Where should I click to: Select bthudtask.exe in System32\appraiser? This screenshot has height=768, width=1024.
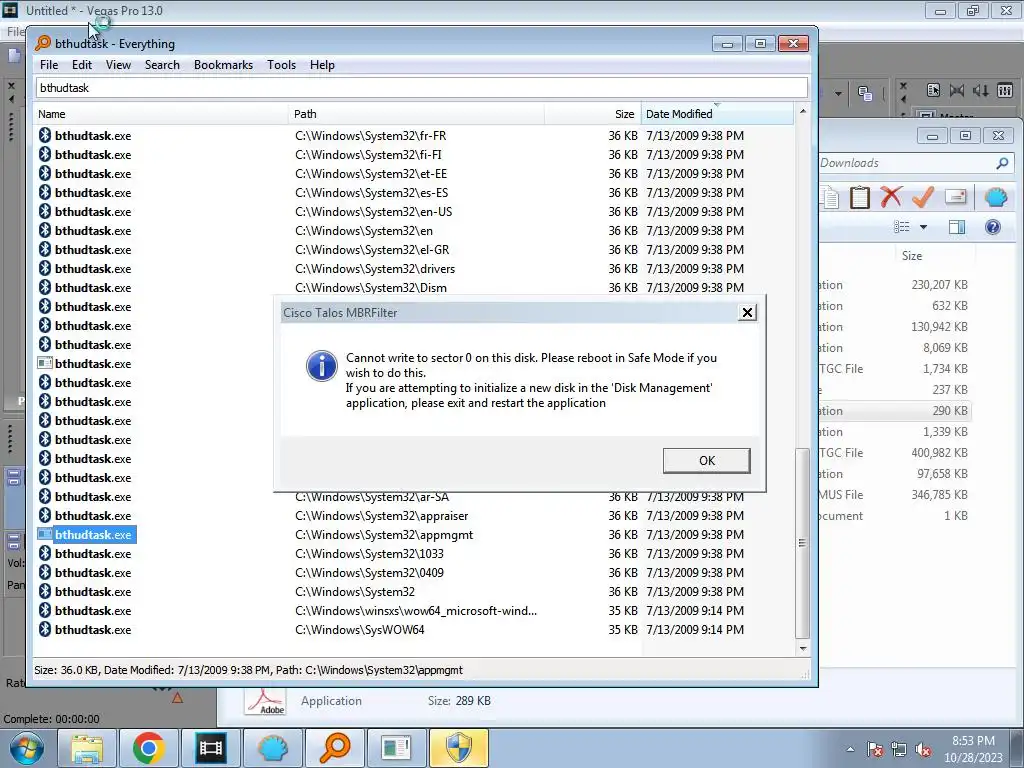[x=93, y=515]
